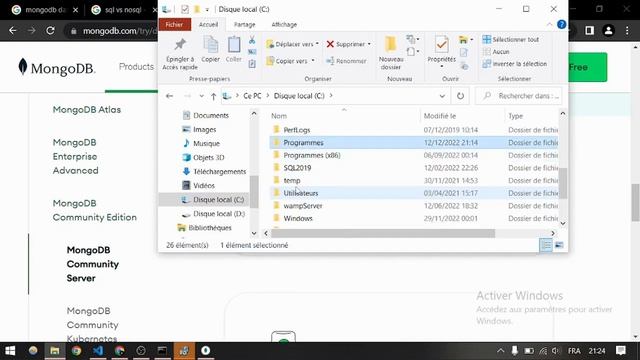Click Sélectionner tout
This screenshot has width=640, height=360.
[x=511, y=39]
